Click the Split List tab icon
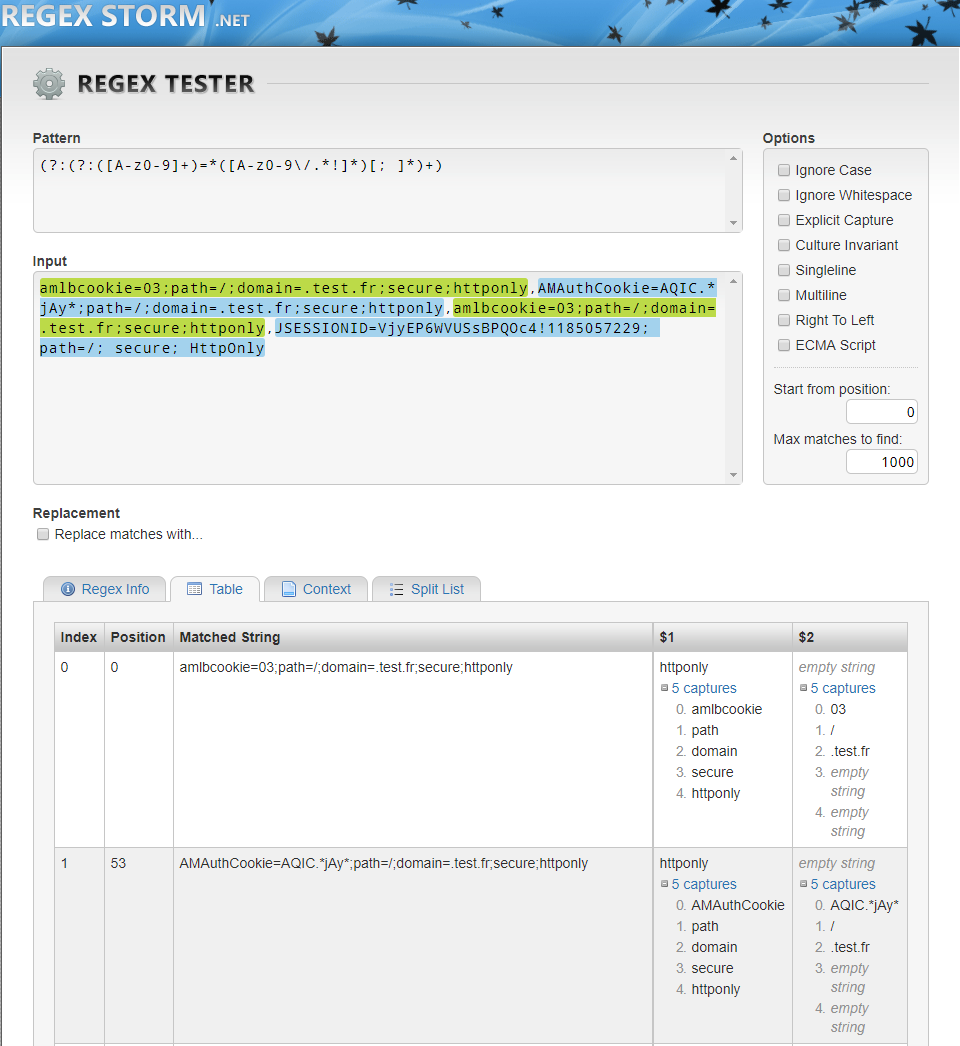This screenshot has width=960, height=1046. pos(396,590)
